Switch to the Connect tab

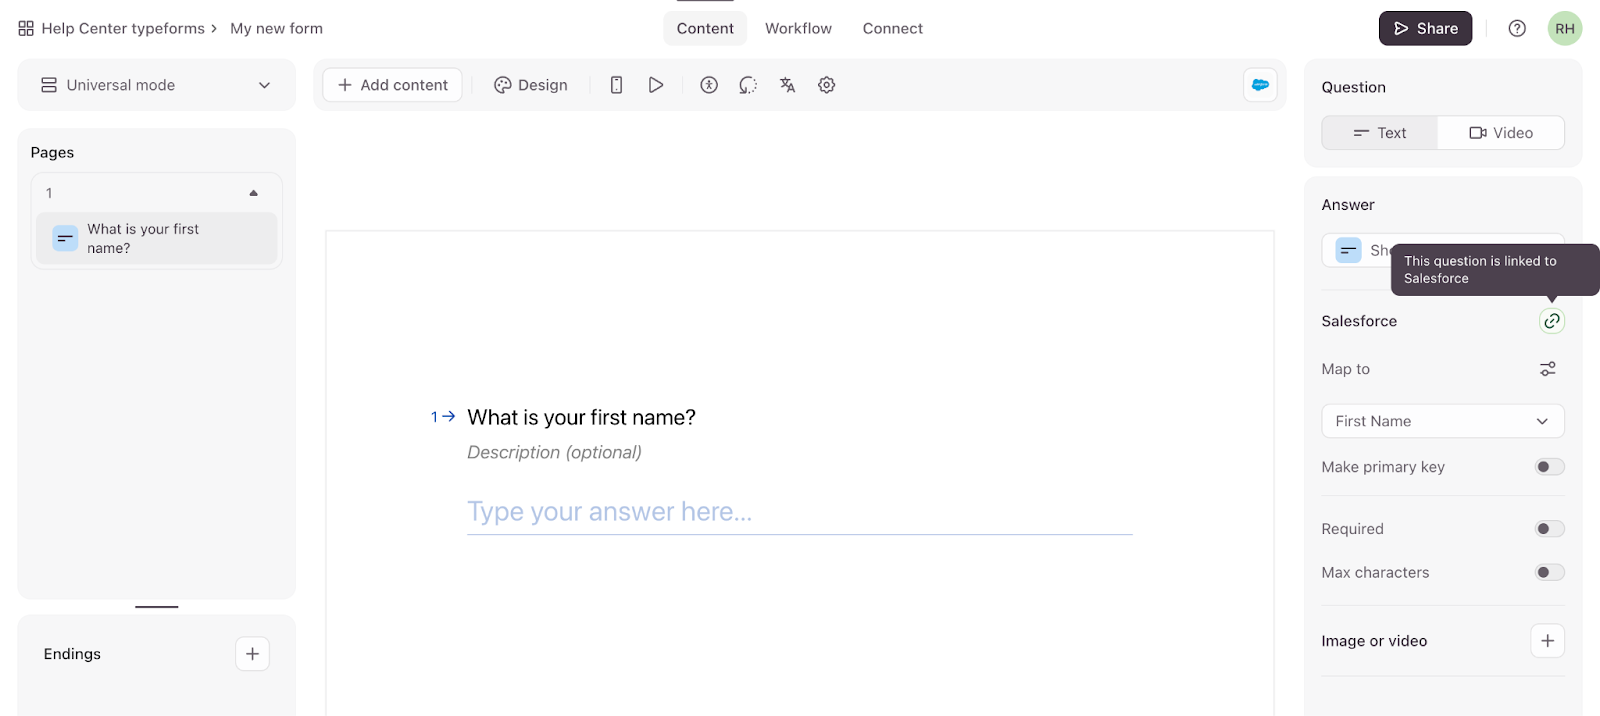click(x=892, y=29)
